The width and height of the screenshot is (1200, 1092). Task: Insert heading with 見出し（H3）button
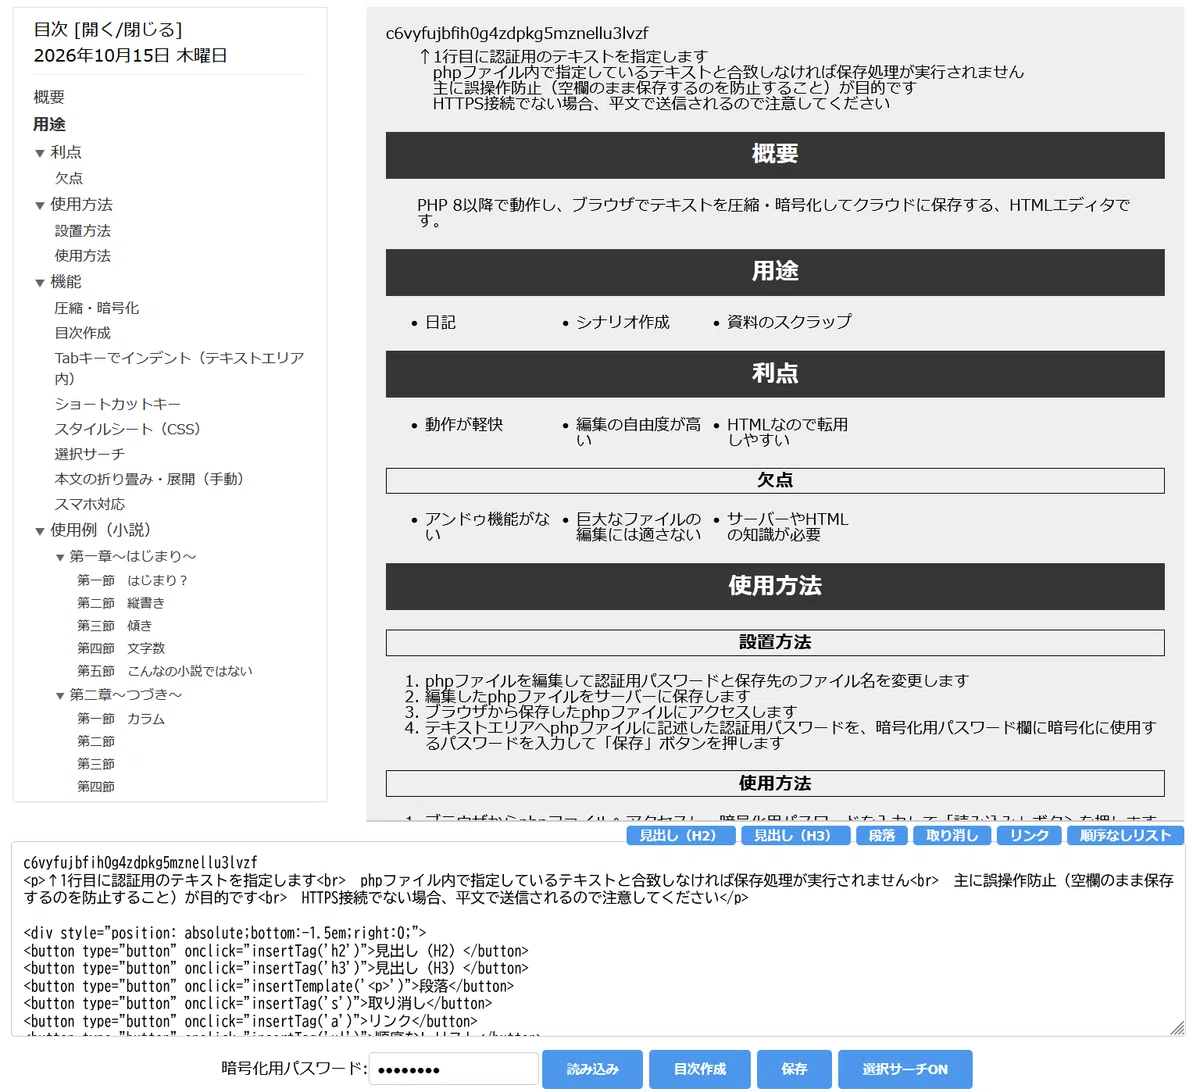click(x=796, y=835)
